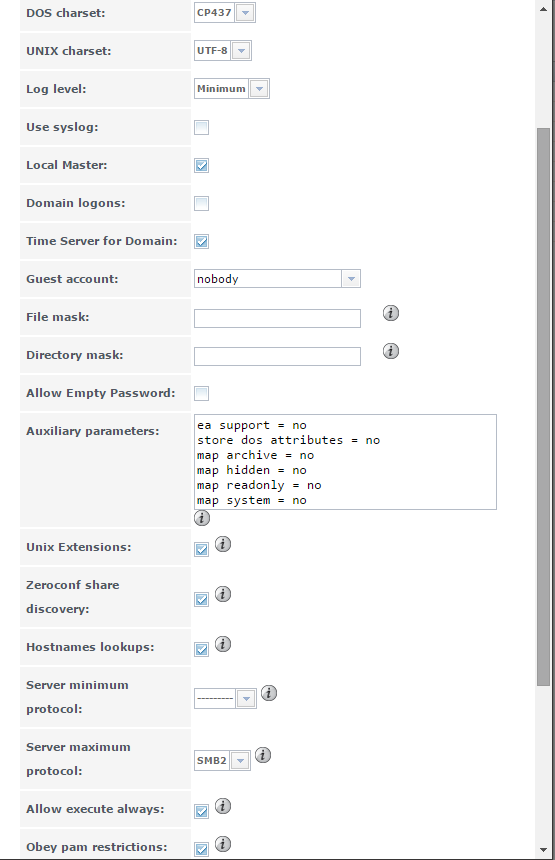555x860 pixels.
Task: Show Allow execute always info icon
Action: coord(223,806)
